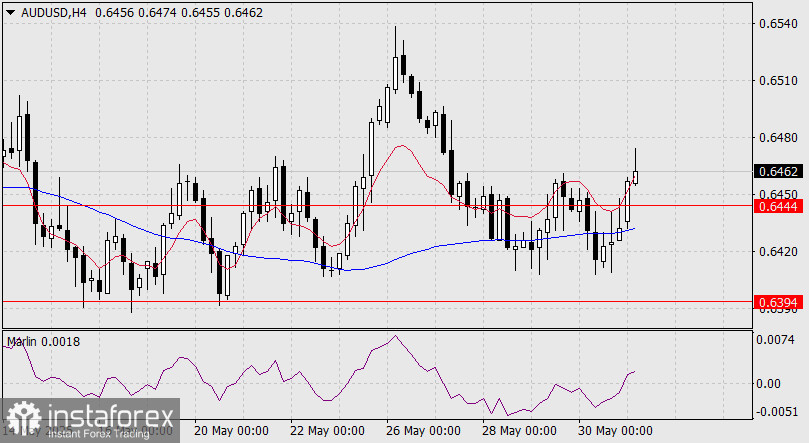The image size is (809, 443).
Task: Select the OHLC values 0.6456 0.6474 0.6455 0.6462
Action: pos(179,13)
